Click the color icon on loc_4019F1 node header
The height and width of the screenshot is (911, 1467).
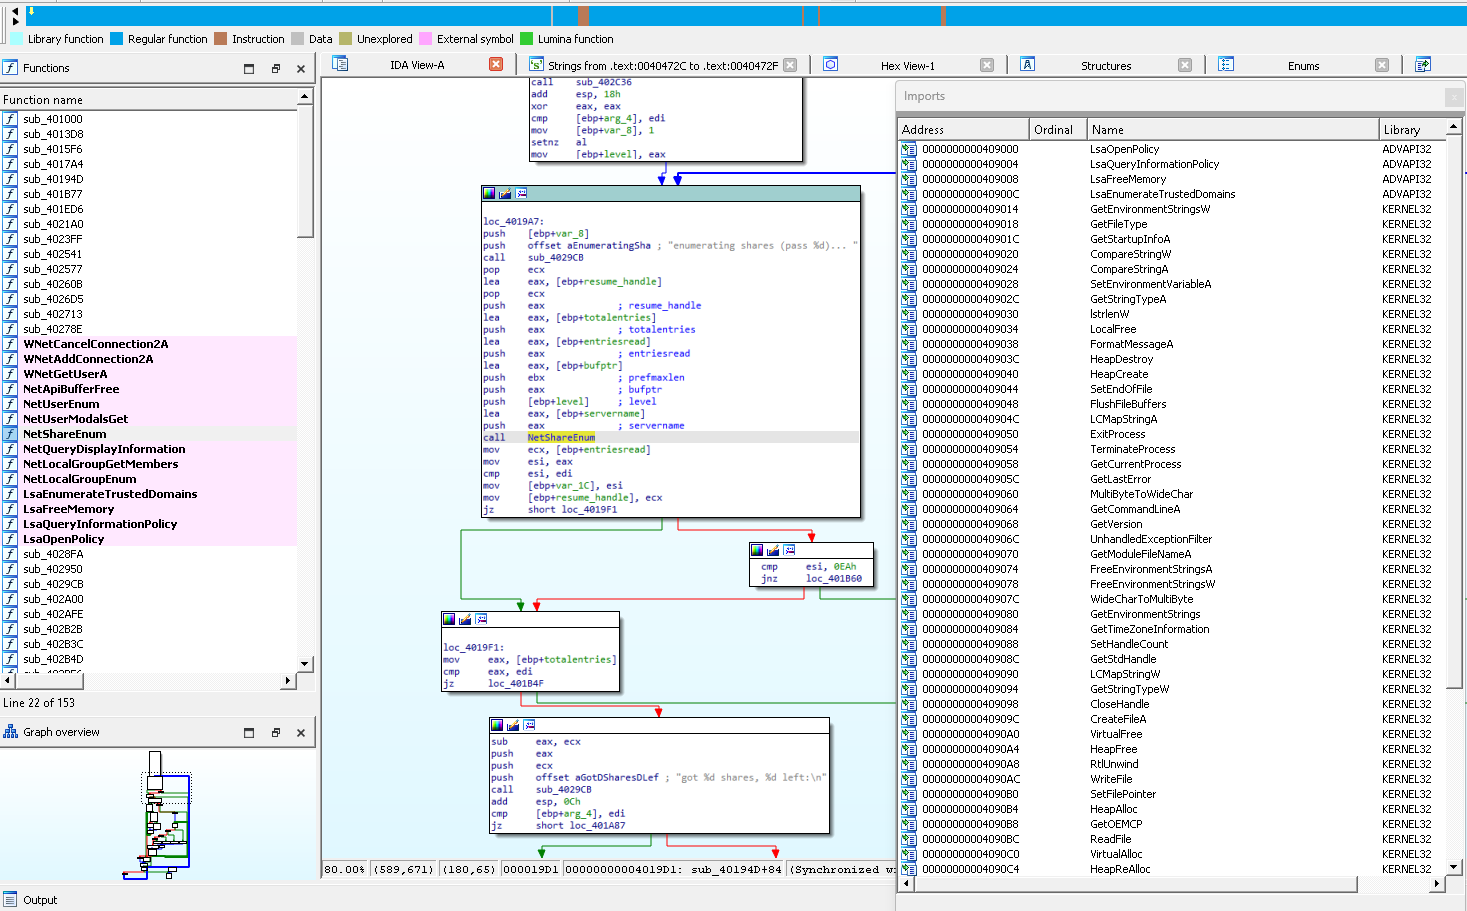449,619
